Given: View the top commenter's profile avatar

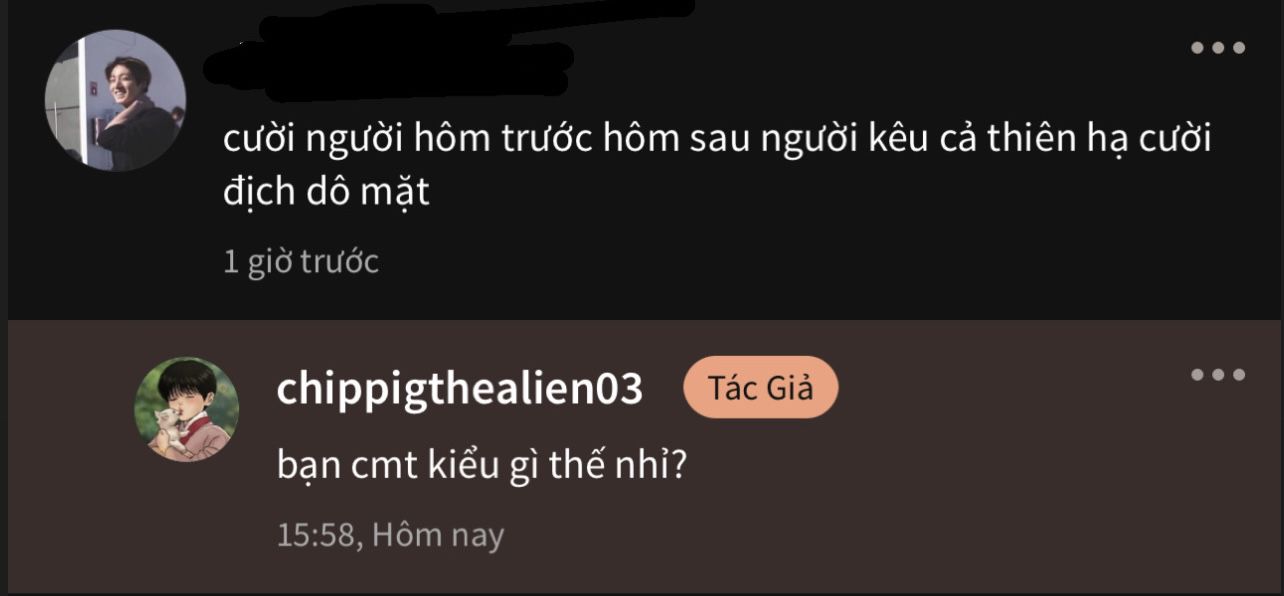Looking at the screenshot, I should (115, 100).
